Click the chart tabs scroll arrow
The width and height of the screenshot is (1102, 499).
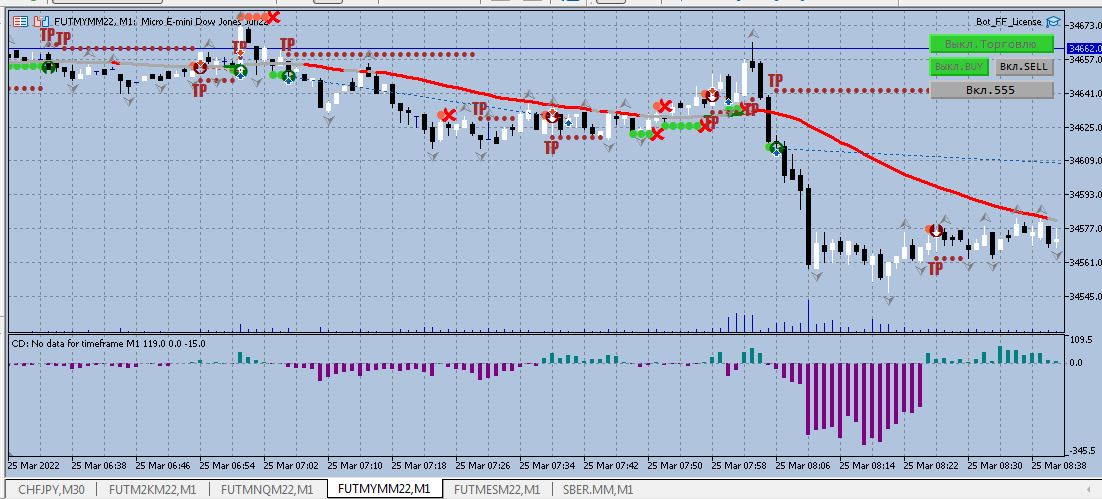point(1089,489)
